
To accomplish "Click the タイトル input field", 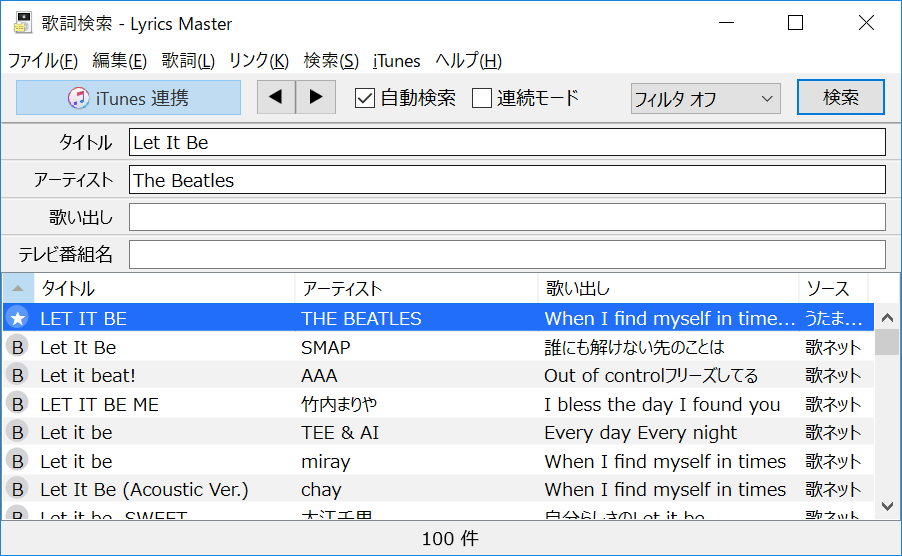I will coord(507,142).
